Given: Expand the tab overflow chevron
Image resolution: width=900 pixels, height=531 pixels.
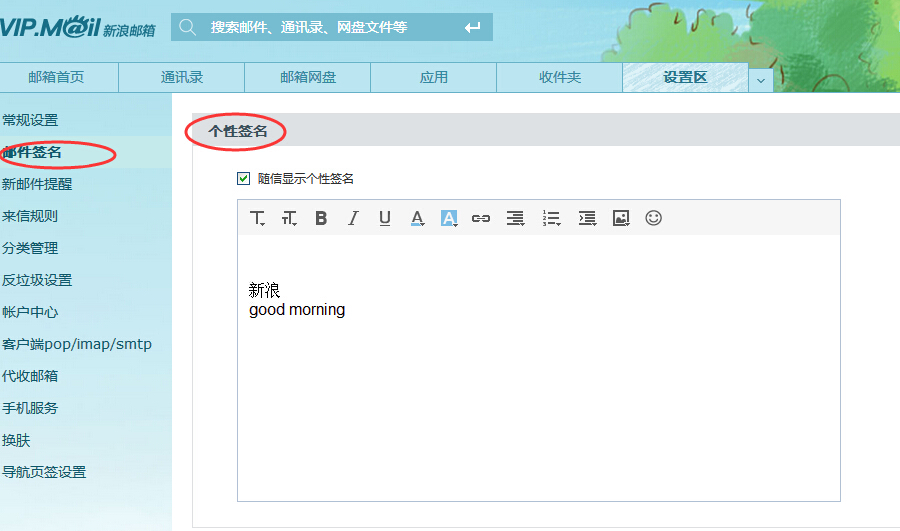Looking at the screenshot, I should [760, 79].
